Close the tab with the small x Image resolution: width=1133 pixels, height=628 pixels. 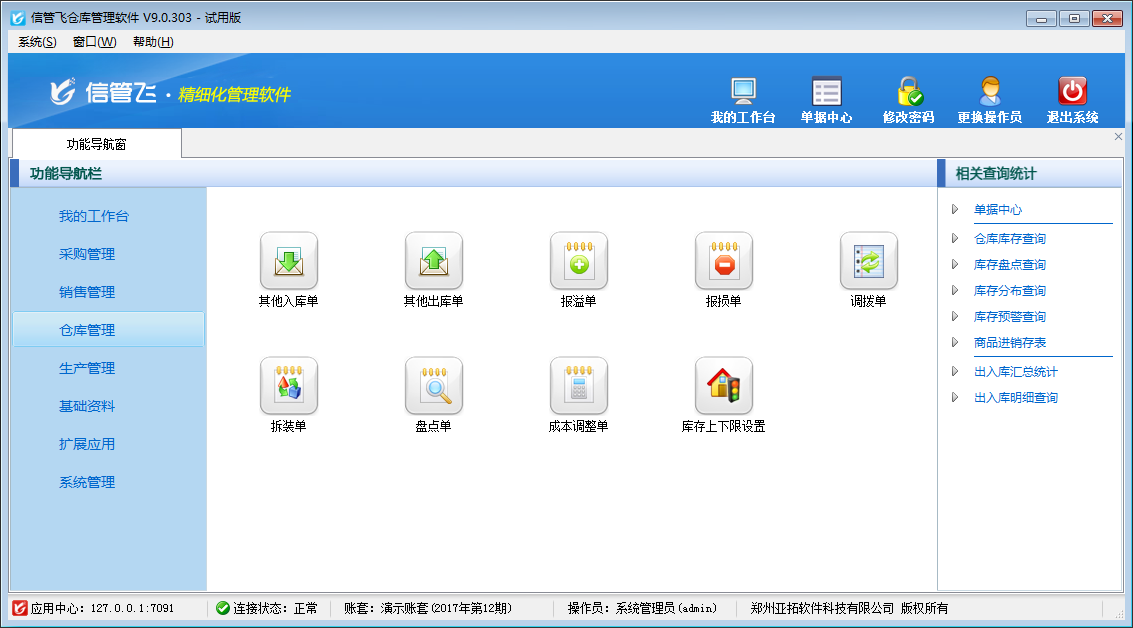click(x=1118, y=137)
